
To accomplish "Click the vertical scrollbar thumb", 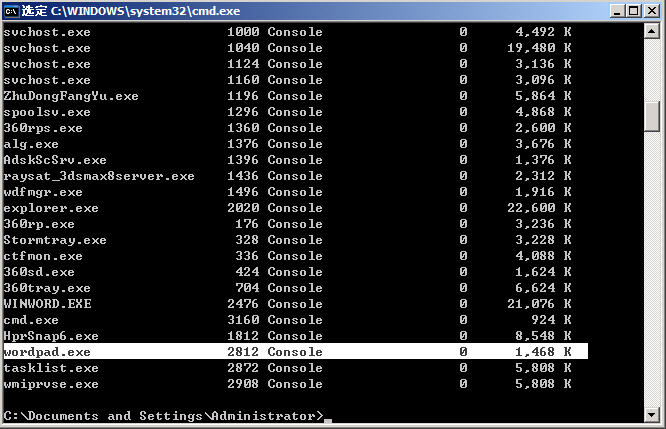I will [652, 115].
